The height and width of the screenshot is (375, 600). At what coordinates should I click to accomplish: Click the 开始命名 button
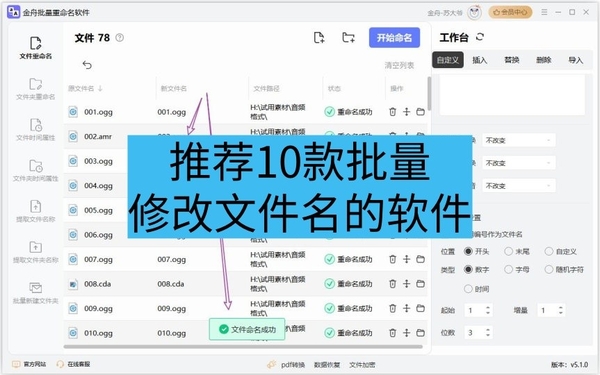(x=395, y=38)
